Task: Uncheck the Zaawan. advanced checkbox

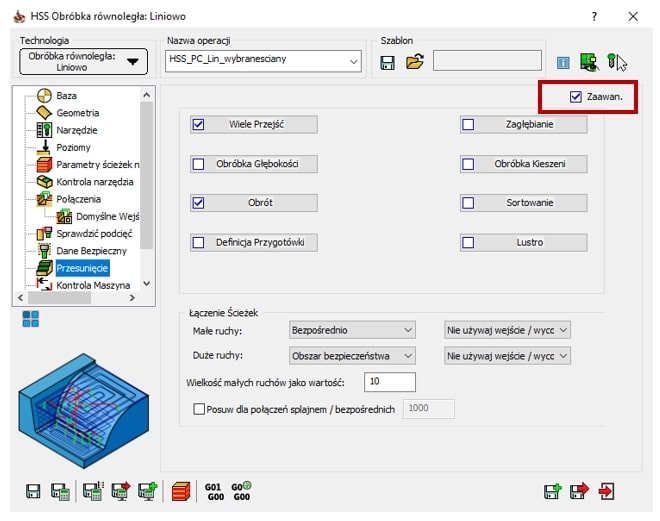Action: (x=576, y=97)
